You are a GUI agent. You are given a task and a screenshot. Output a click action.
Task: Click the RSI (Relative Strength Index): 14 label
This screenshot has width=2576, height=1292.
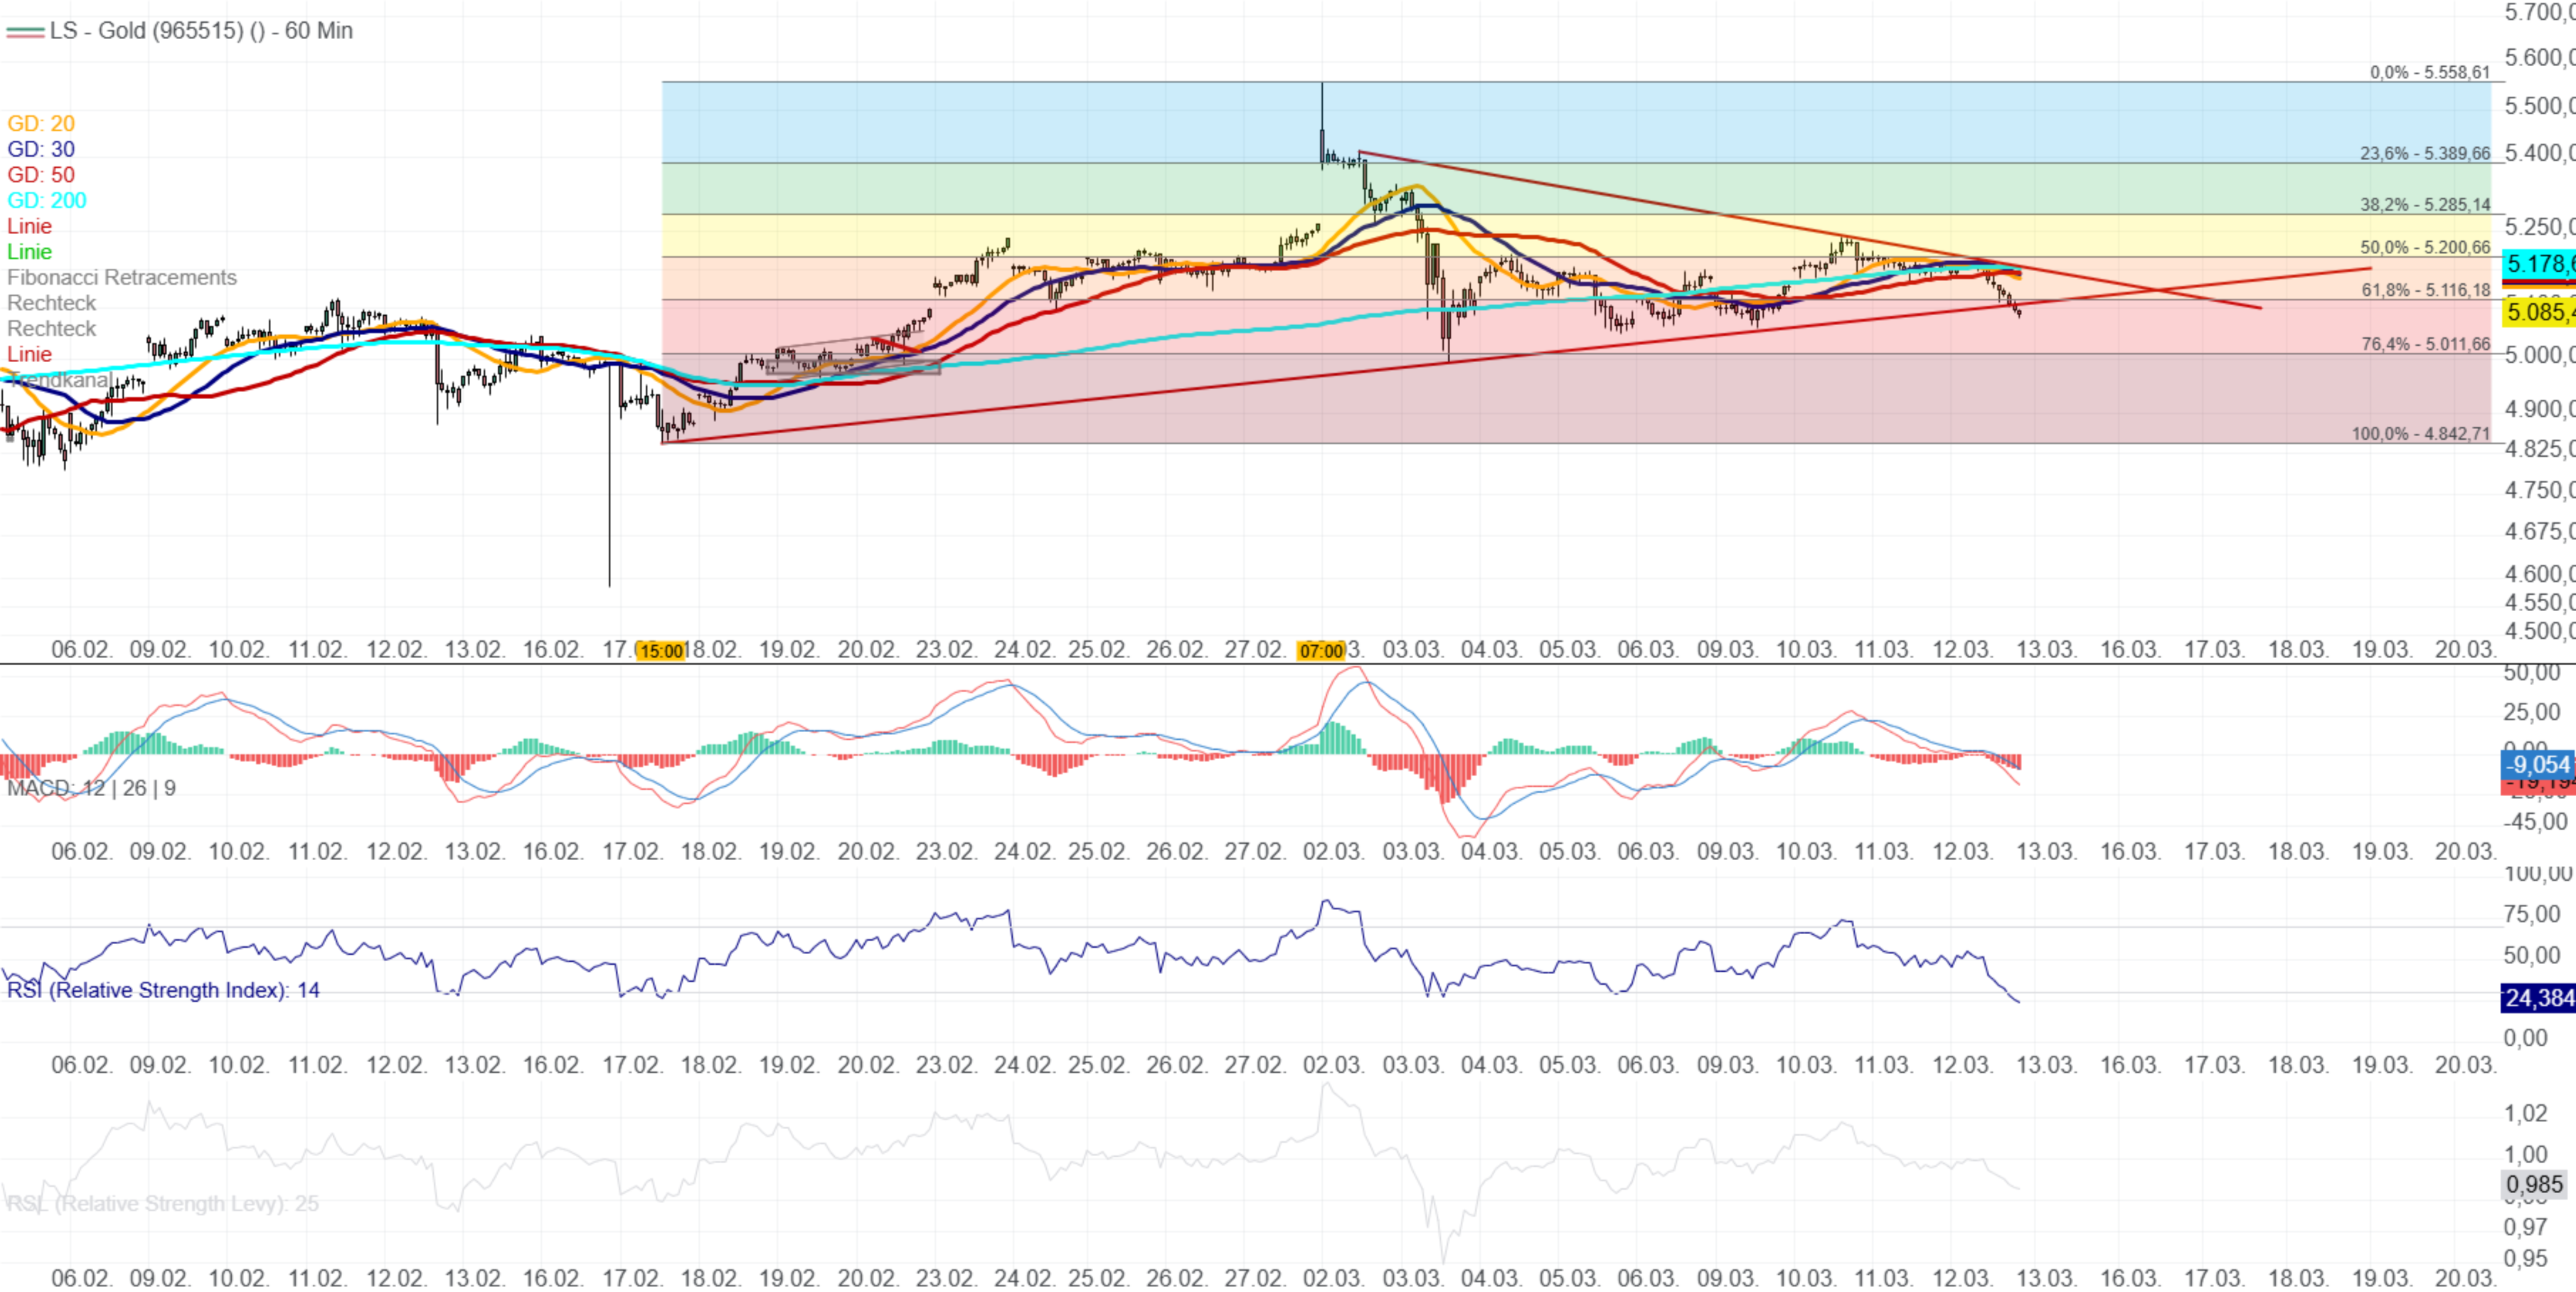[x=163, y=990]
